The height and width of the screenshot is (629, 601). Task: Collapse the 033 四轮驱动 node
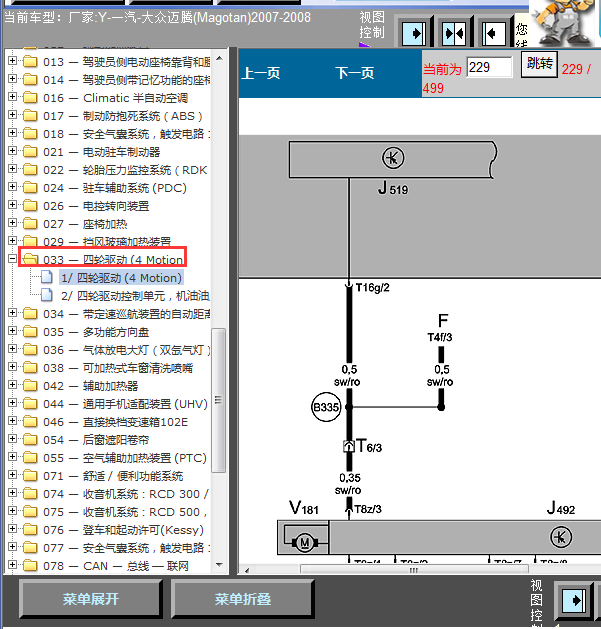(x=12, y=259)
